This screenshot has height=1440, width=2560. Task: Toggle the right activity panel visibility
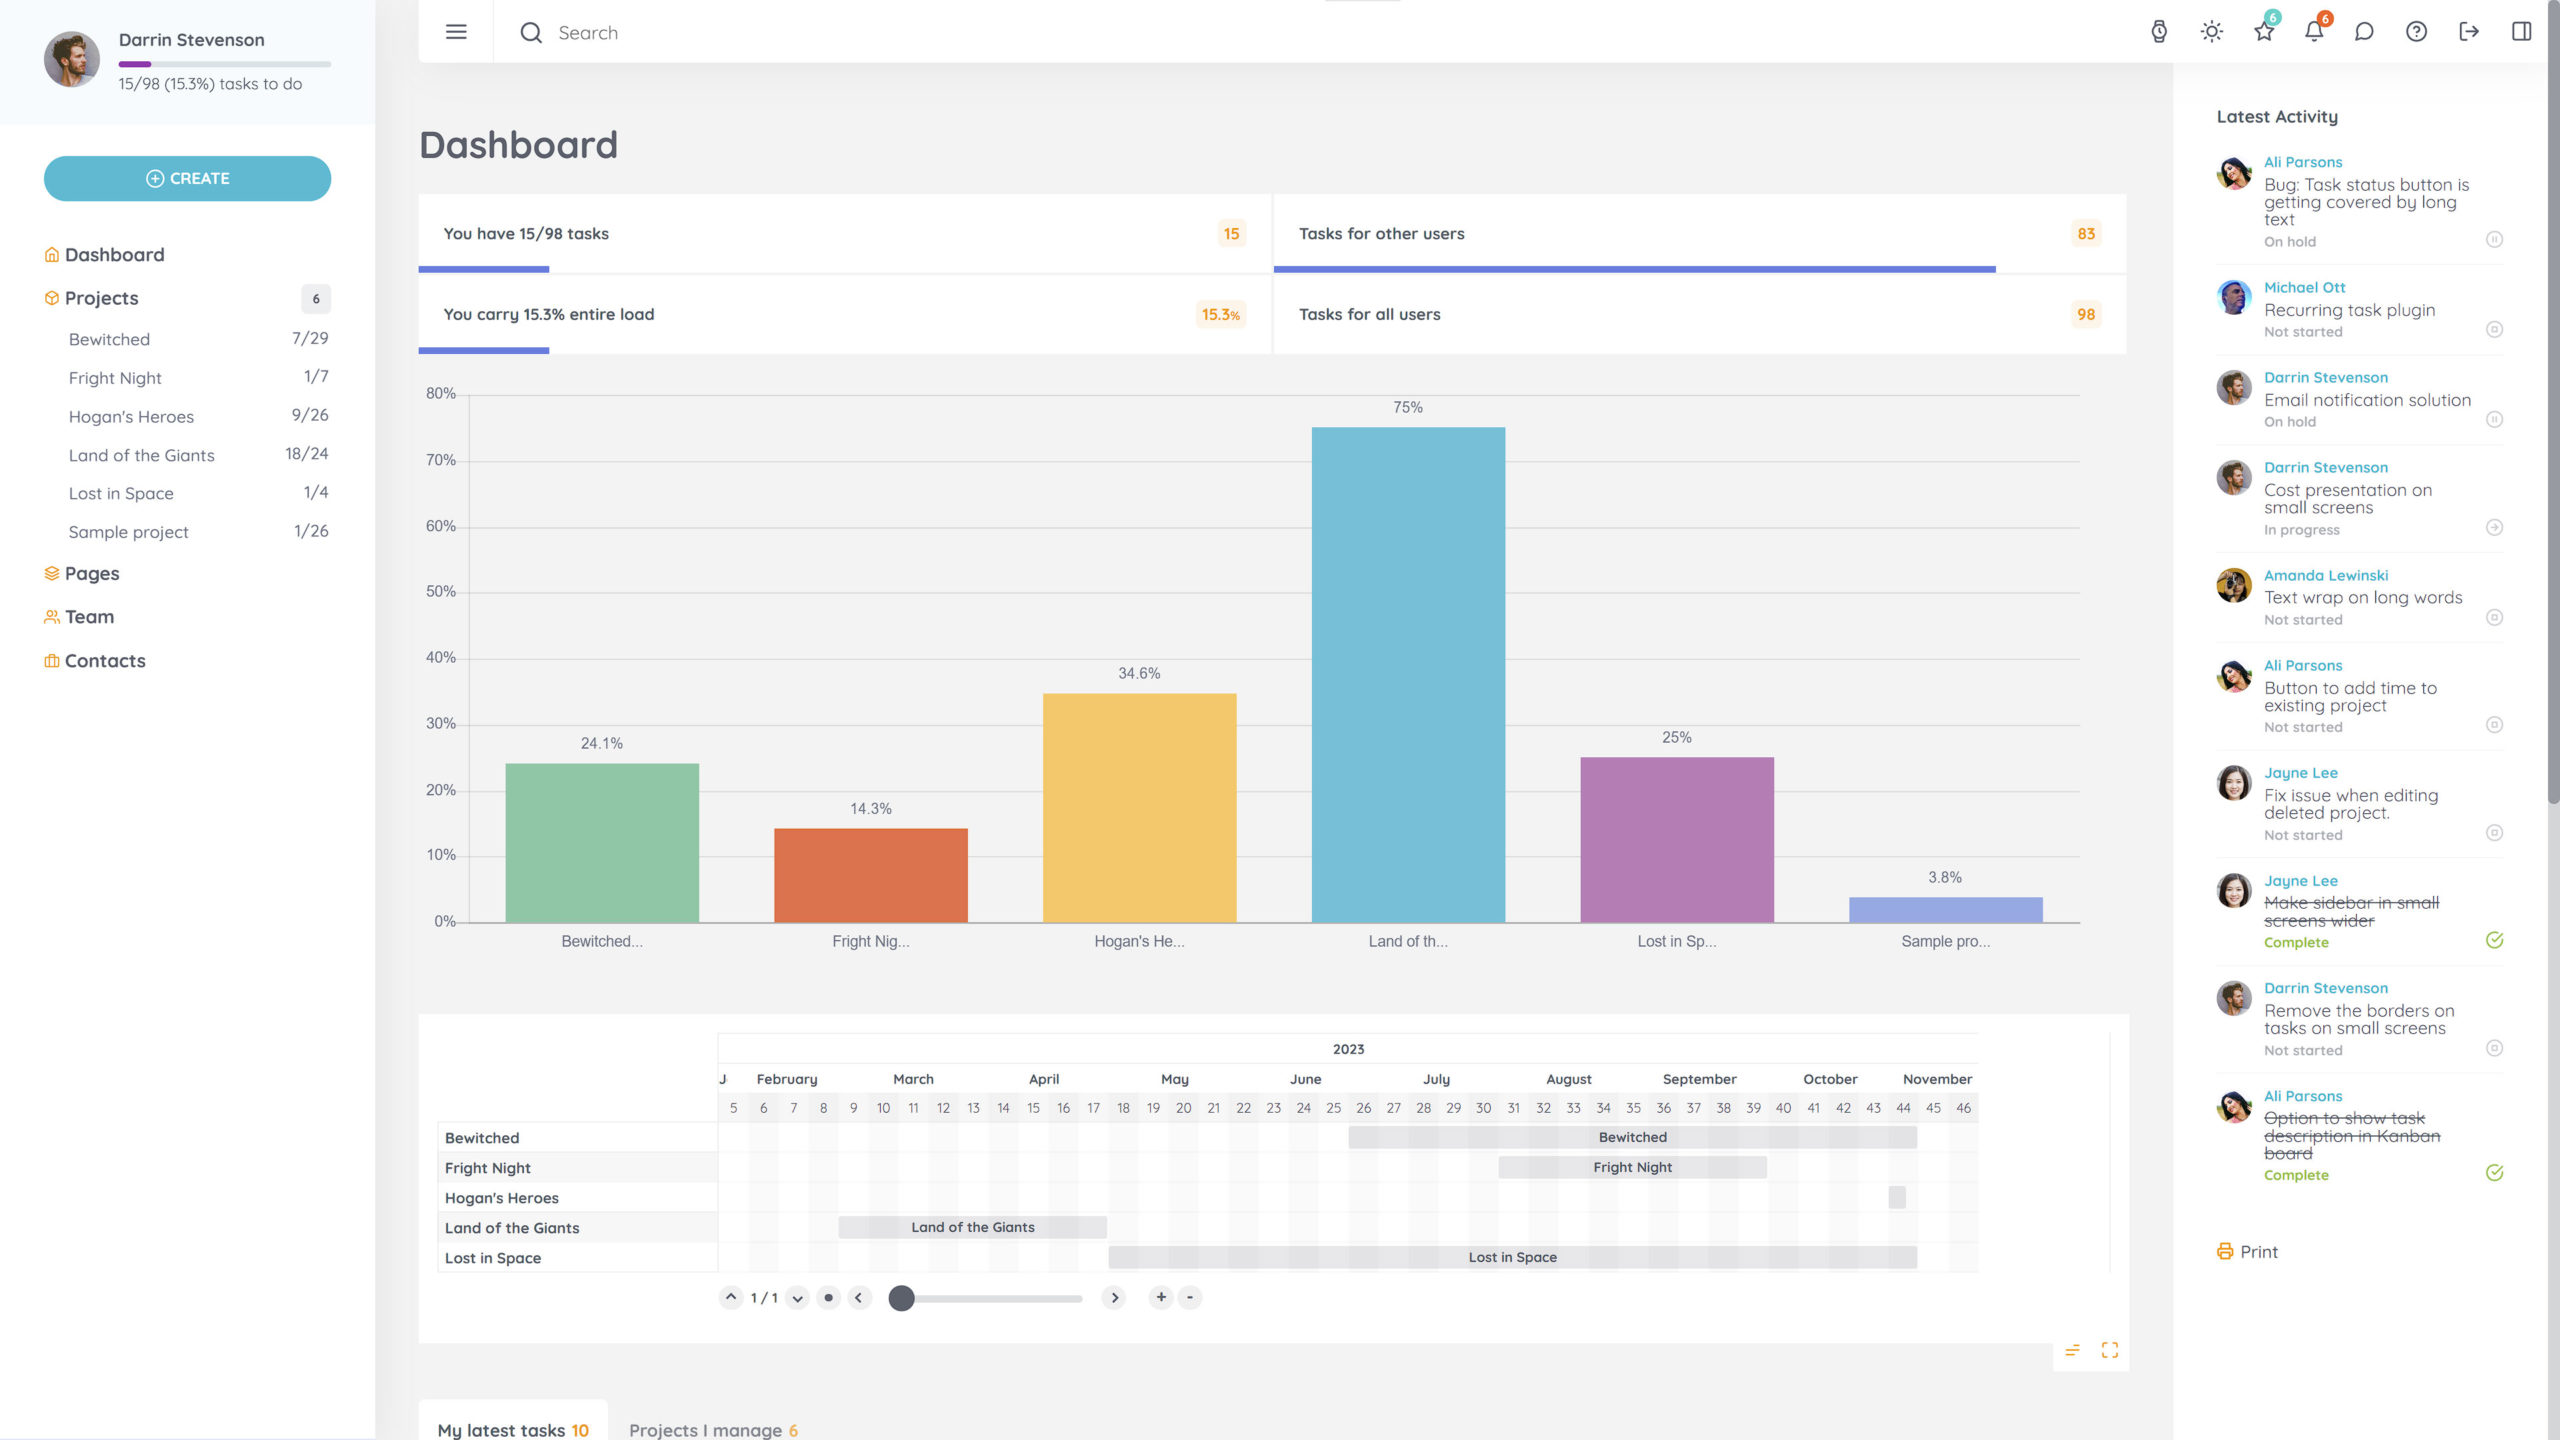(2521, 32)
